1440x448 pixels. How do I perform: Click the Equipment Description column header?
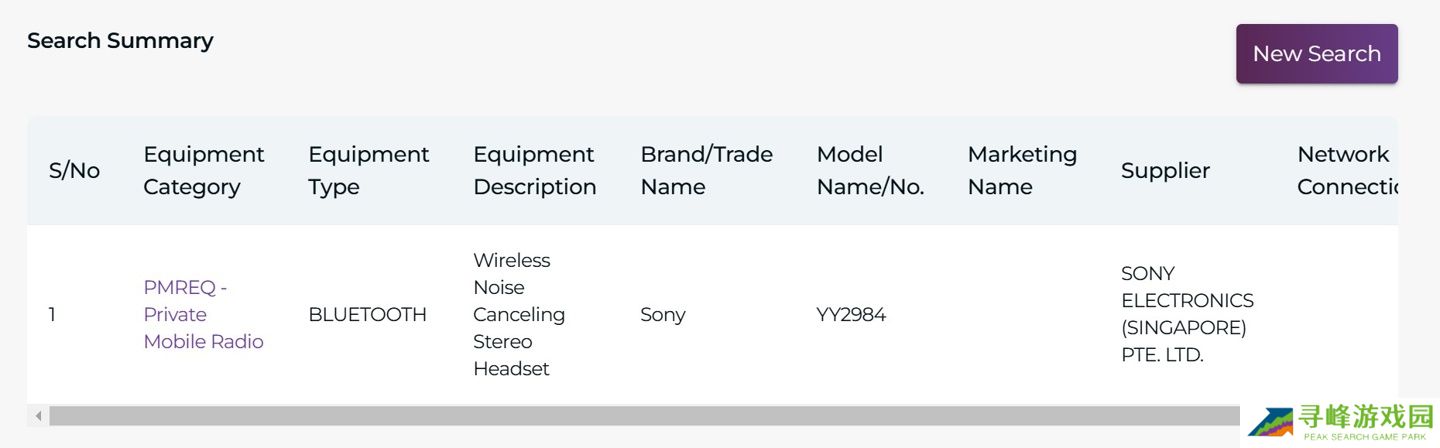tap(534, 171)
